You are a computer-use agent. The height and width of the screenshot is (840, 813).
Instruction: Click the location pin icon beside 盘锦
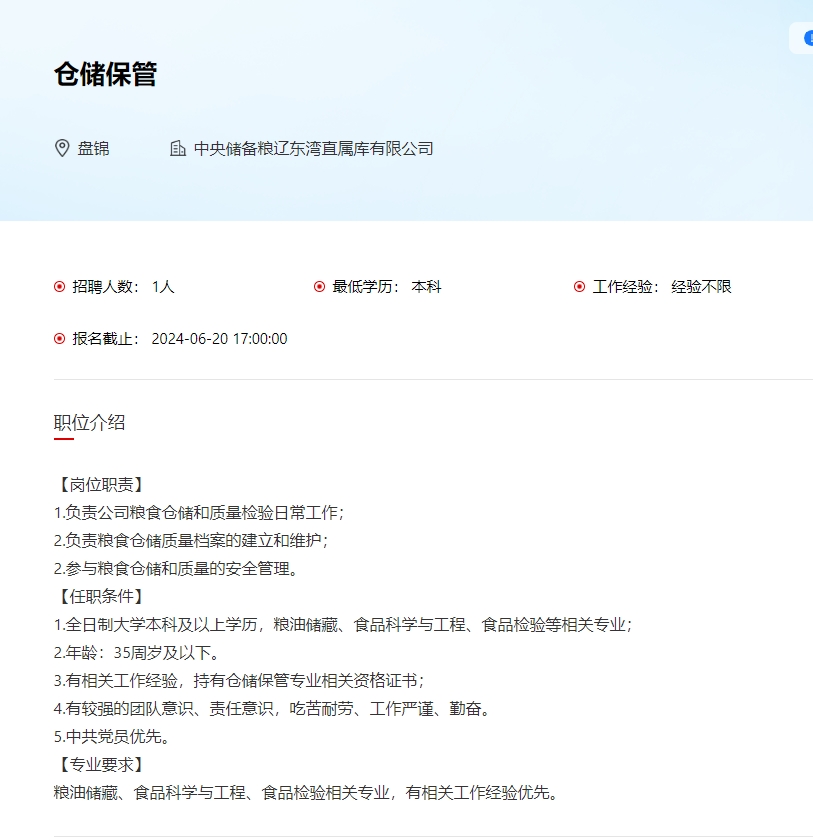(62, 149)
